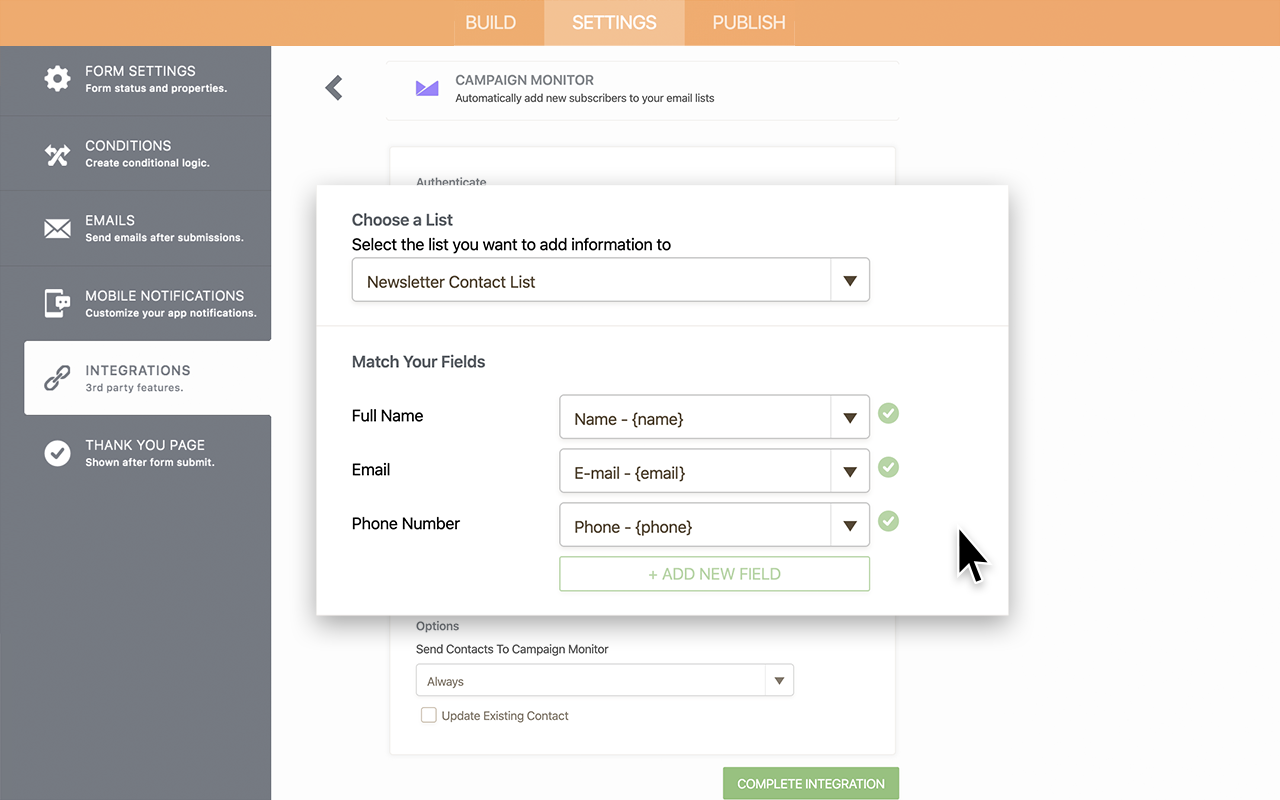The width and height of the screenshot is (1280, 800).
Task: Expand the Email field mapping dropdown
Action: (x=849, y=472)
